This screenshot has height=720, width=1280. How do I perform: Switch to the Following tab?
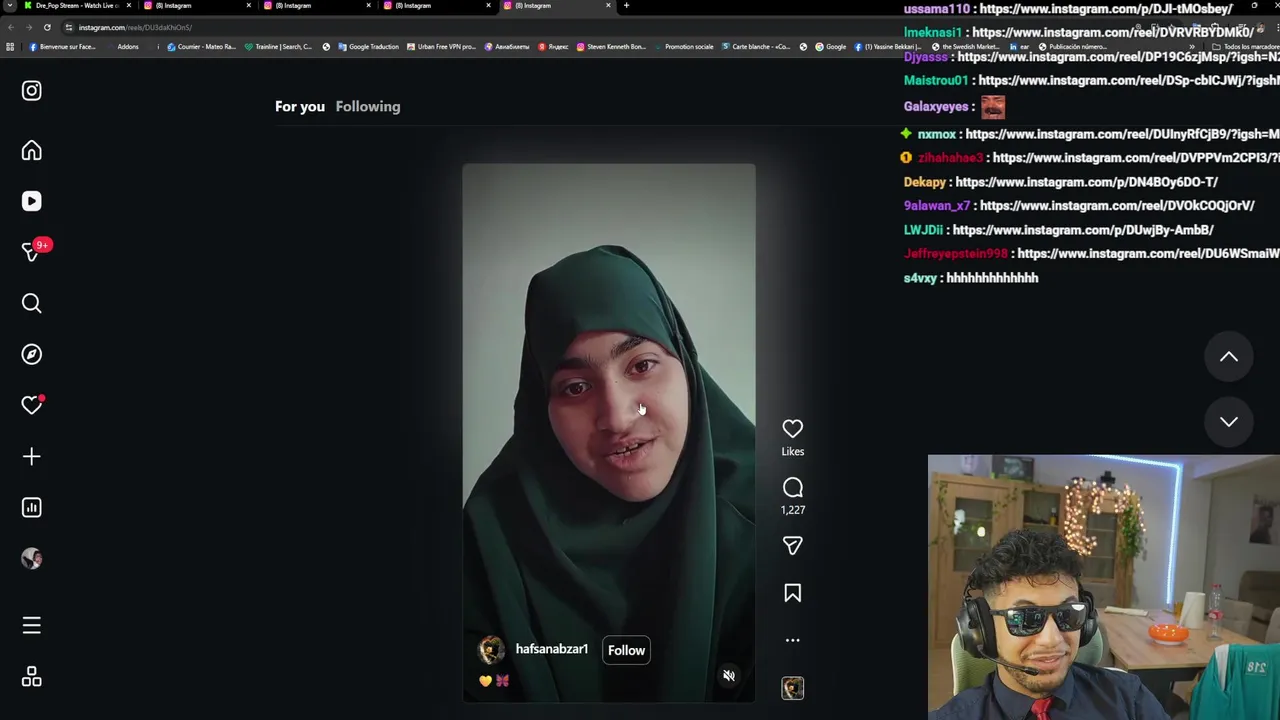[x=368, y=106]
